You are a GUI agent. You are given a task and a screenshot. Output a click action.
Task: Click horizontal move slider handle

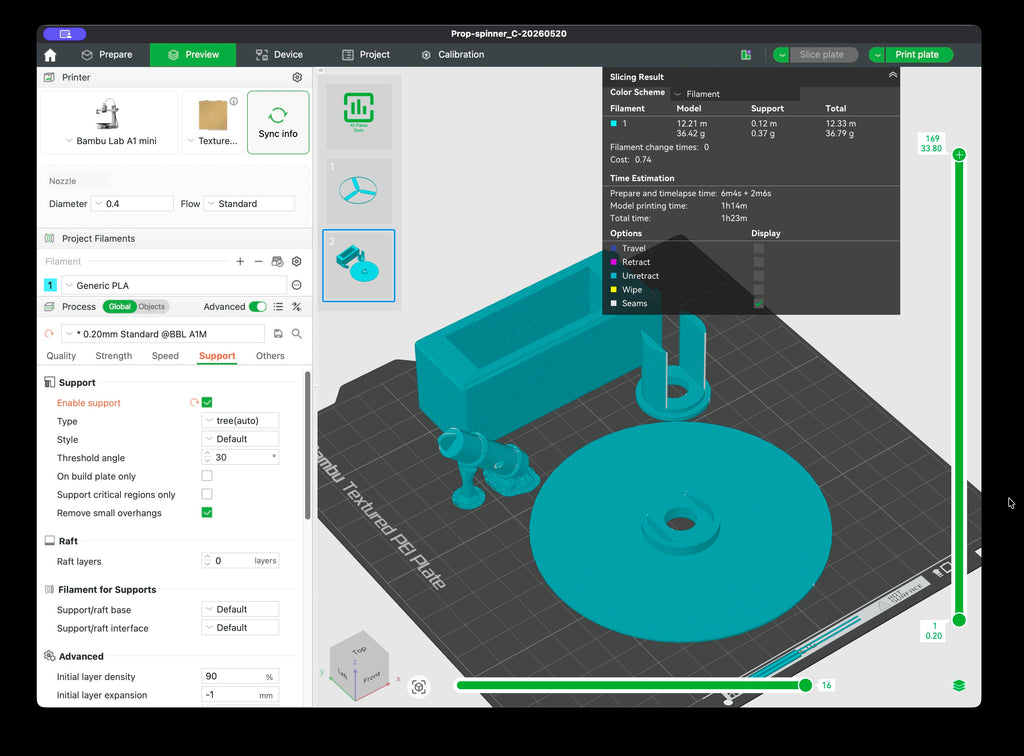click(x=805, y=685)
